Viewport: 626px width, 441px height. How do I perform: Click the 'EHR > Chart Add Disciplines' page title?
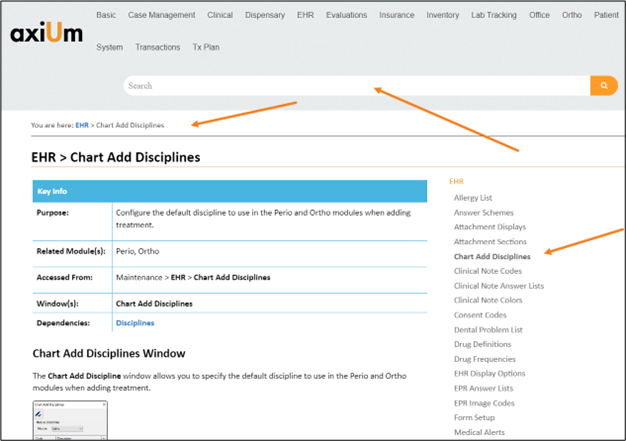click(x=116, y=157)
